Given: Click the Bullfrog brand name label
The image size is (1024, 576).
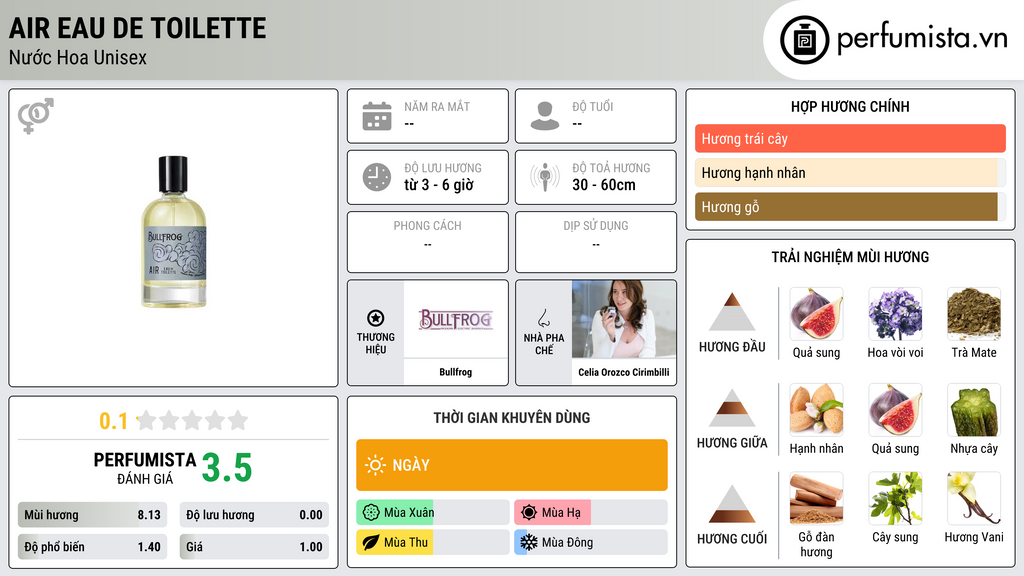Looking at the screenshot, I should coord(455,372).
